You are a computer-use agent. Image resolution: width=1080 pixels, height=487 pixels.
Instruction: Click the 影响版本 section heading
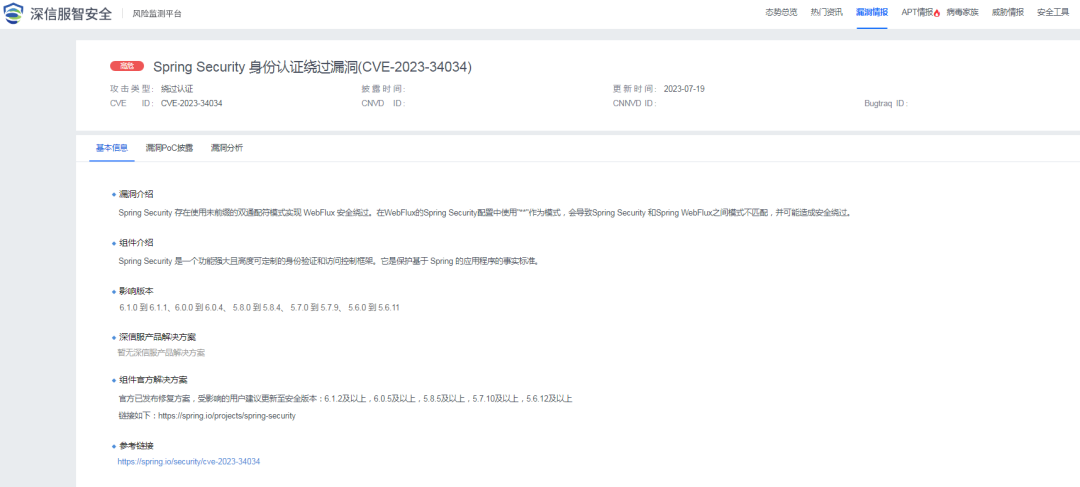point(136,291)
